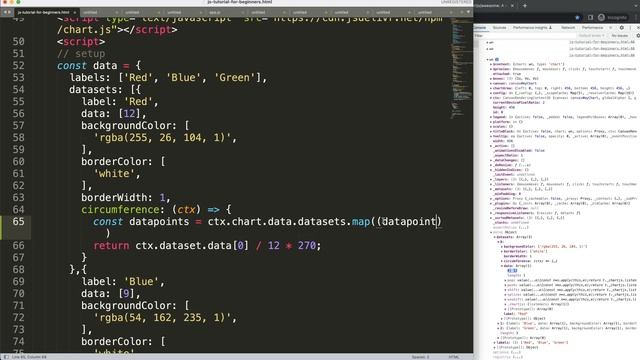Click the highlighted 0: 12 entry in console

click(512, 271)
